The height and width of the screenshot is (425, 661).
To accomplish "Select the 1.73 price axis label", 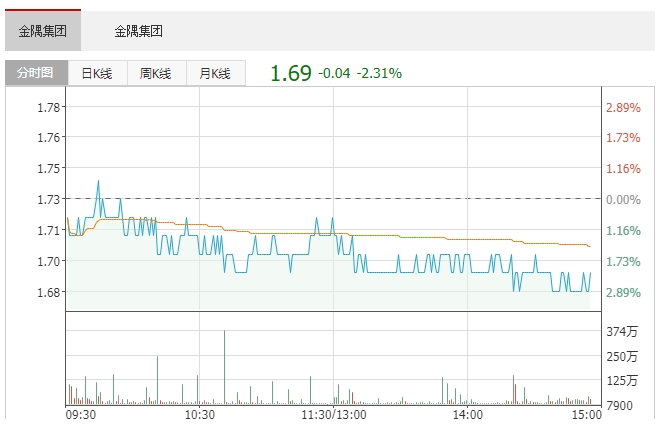I will pyautogui.click(x=49, y=200).
